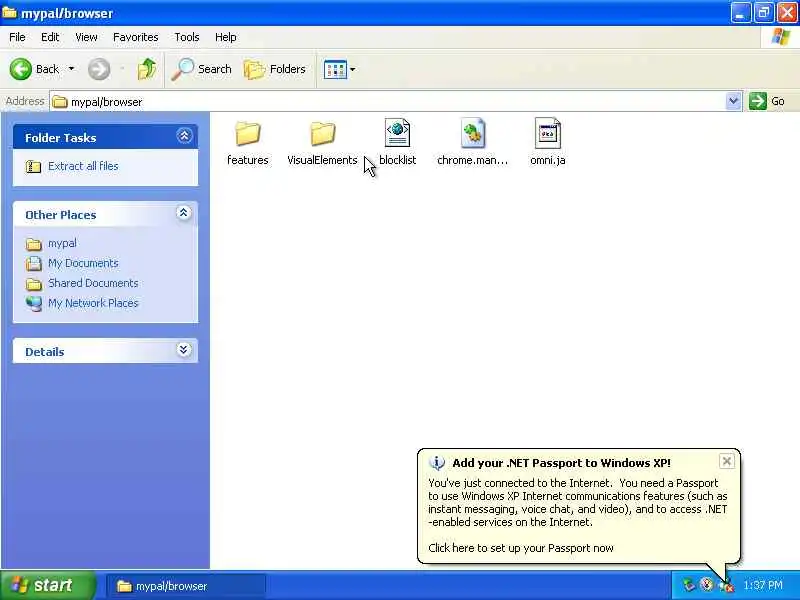This screenshot has width=800, height=600.
Task: Open the Tools menu
Action: [187, 37]
